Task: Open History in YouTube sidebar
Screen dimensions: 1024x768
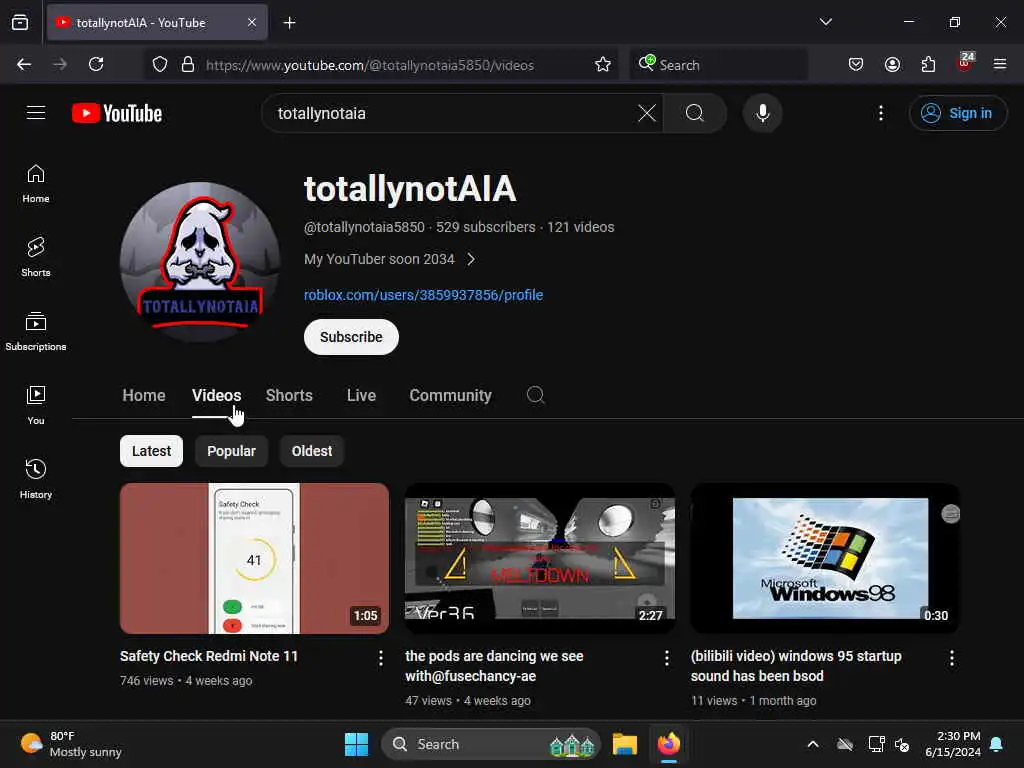Action: [x=36, y=479]
